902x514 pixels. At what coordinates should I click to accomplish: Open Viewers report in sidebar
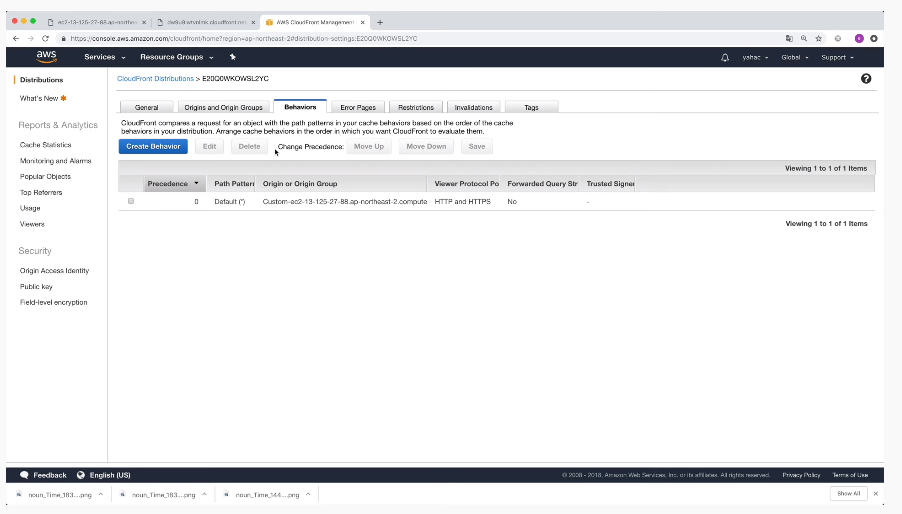point(32,224)
